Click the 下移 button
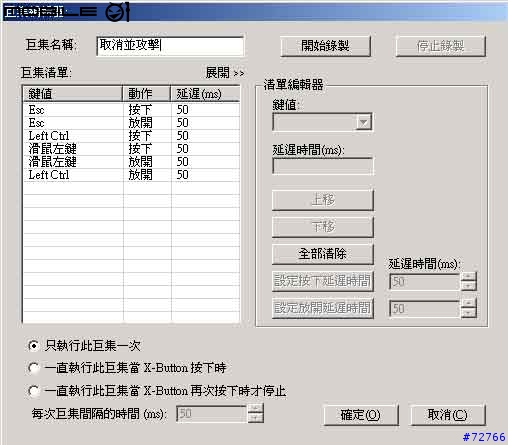The height and width of the screenshot is (445, 508). pyautogui.click(x=323, y=227)
